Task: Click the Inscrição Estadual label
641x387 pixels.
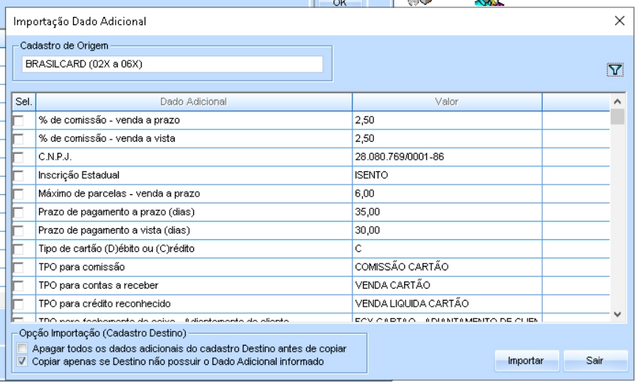Action: click(79, 175)
